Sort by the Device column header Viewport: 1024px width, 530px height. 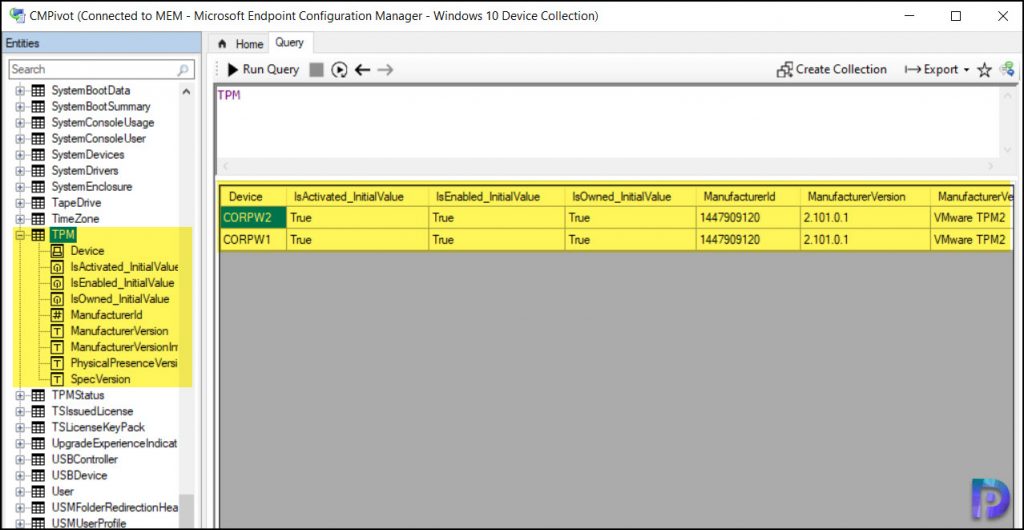pyautogui.click(x=253, y=196)
